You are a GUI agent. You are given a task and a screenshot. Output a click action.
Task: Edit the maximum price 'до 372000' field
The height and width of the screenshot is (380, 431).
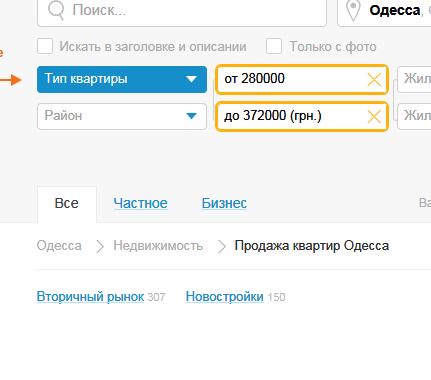point(302,116)
